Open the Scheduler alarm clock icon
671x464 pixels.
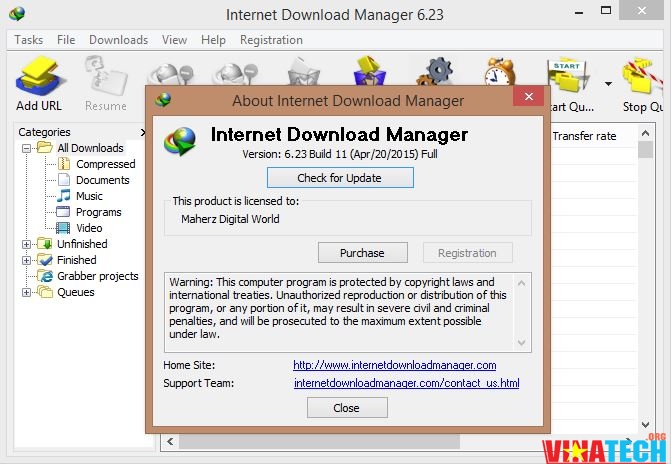pos(500,71)
